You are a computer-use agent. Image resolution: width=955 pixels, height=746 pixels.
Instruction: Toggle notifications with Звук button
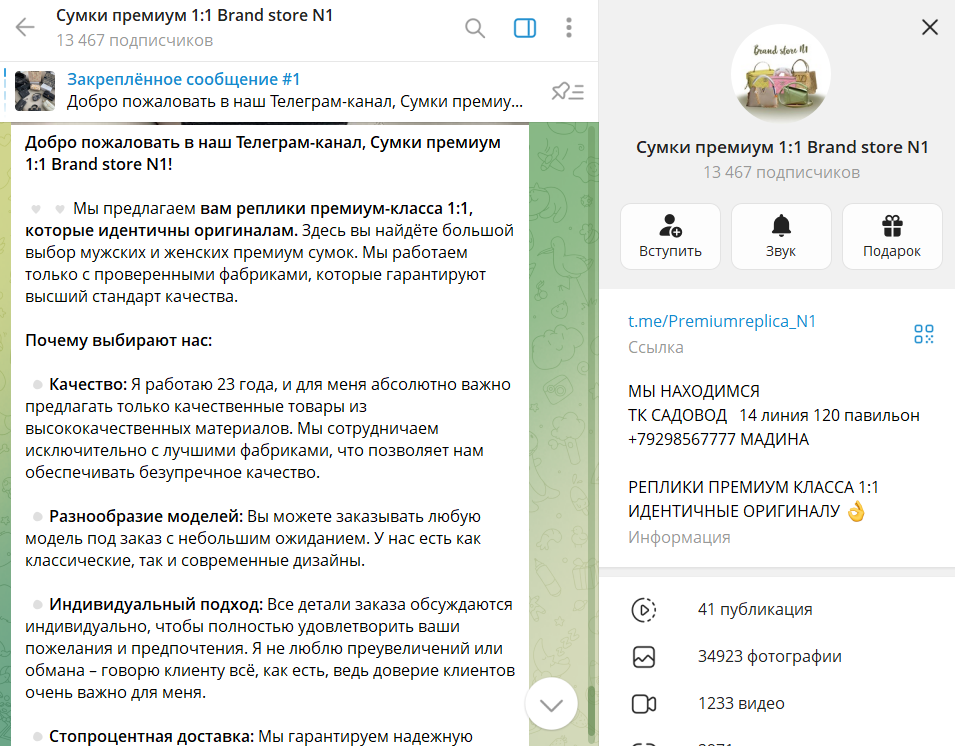(x=781, y=236)
